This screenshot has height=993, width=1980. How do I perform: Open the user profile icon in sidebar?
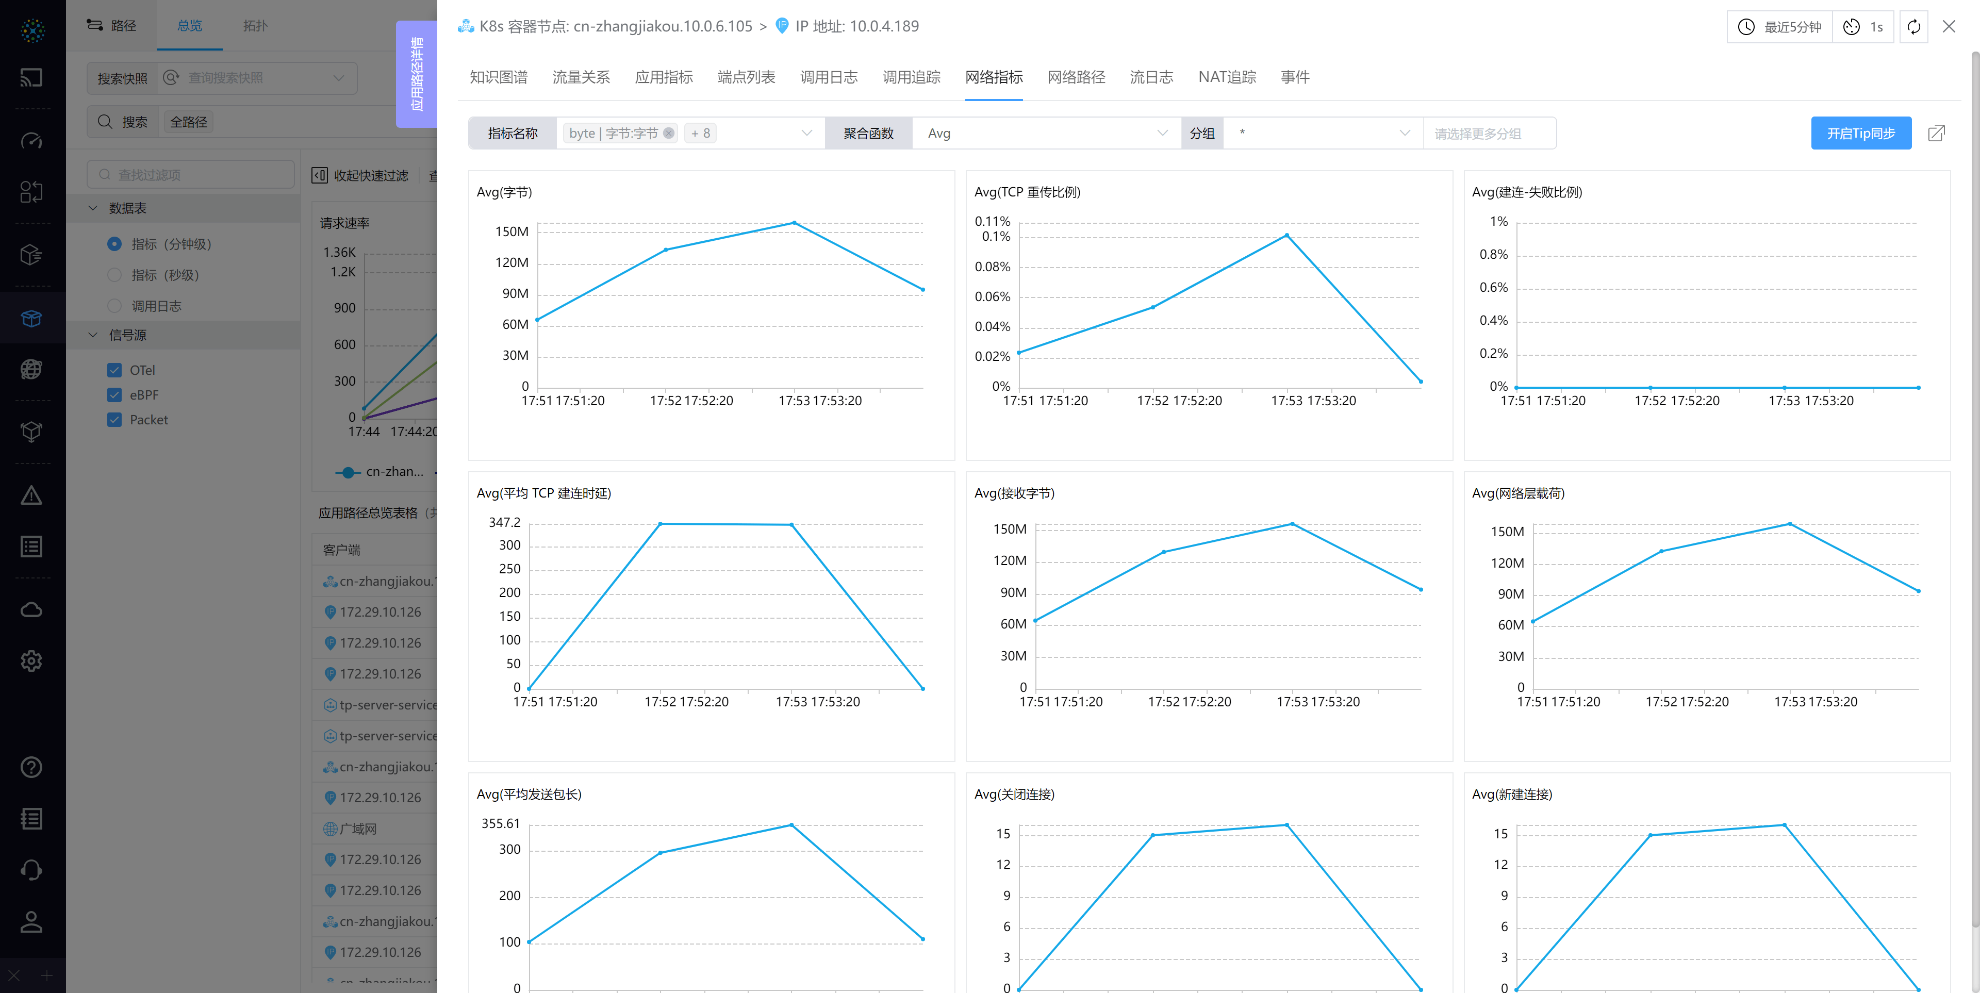32,922
